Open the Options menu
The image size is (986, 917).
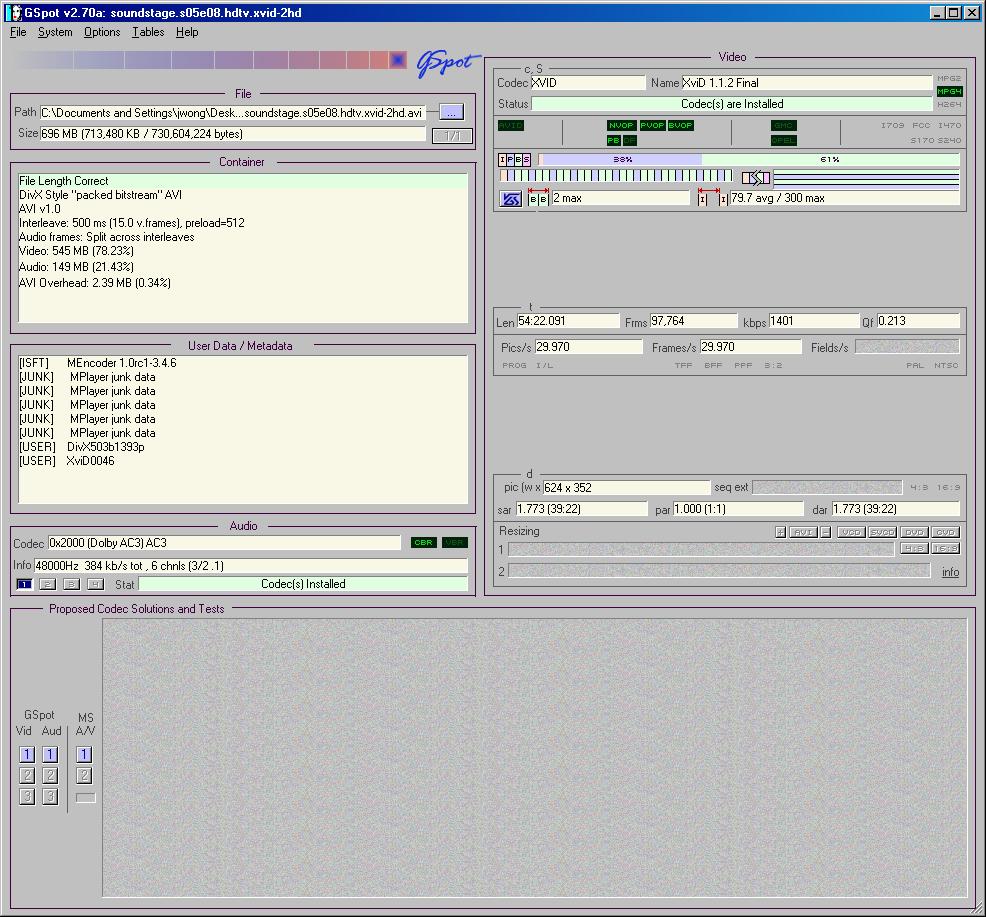(102, 32)
